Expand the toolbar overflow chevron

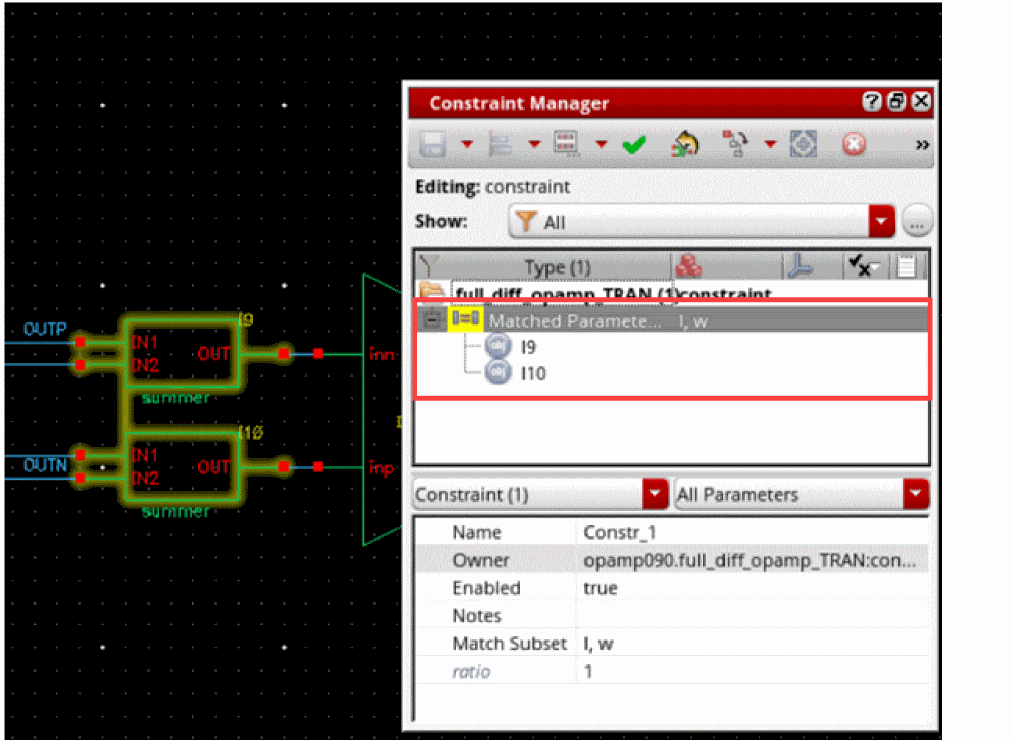pyautogui.click(x=922, y=145)
